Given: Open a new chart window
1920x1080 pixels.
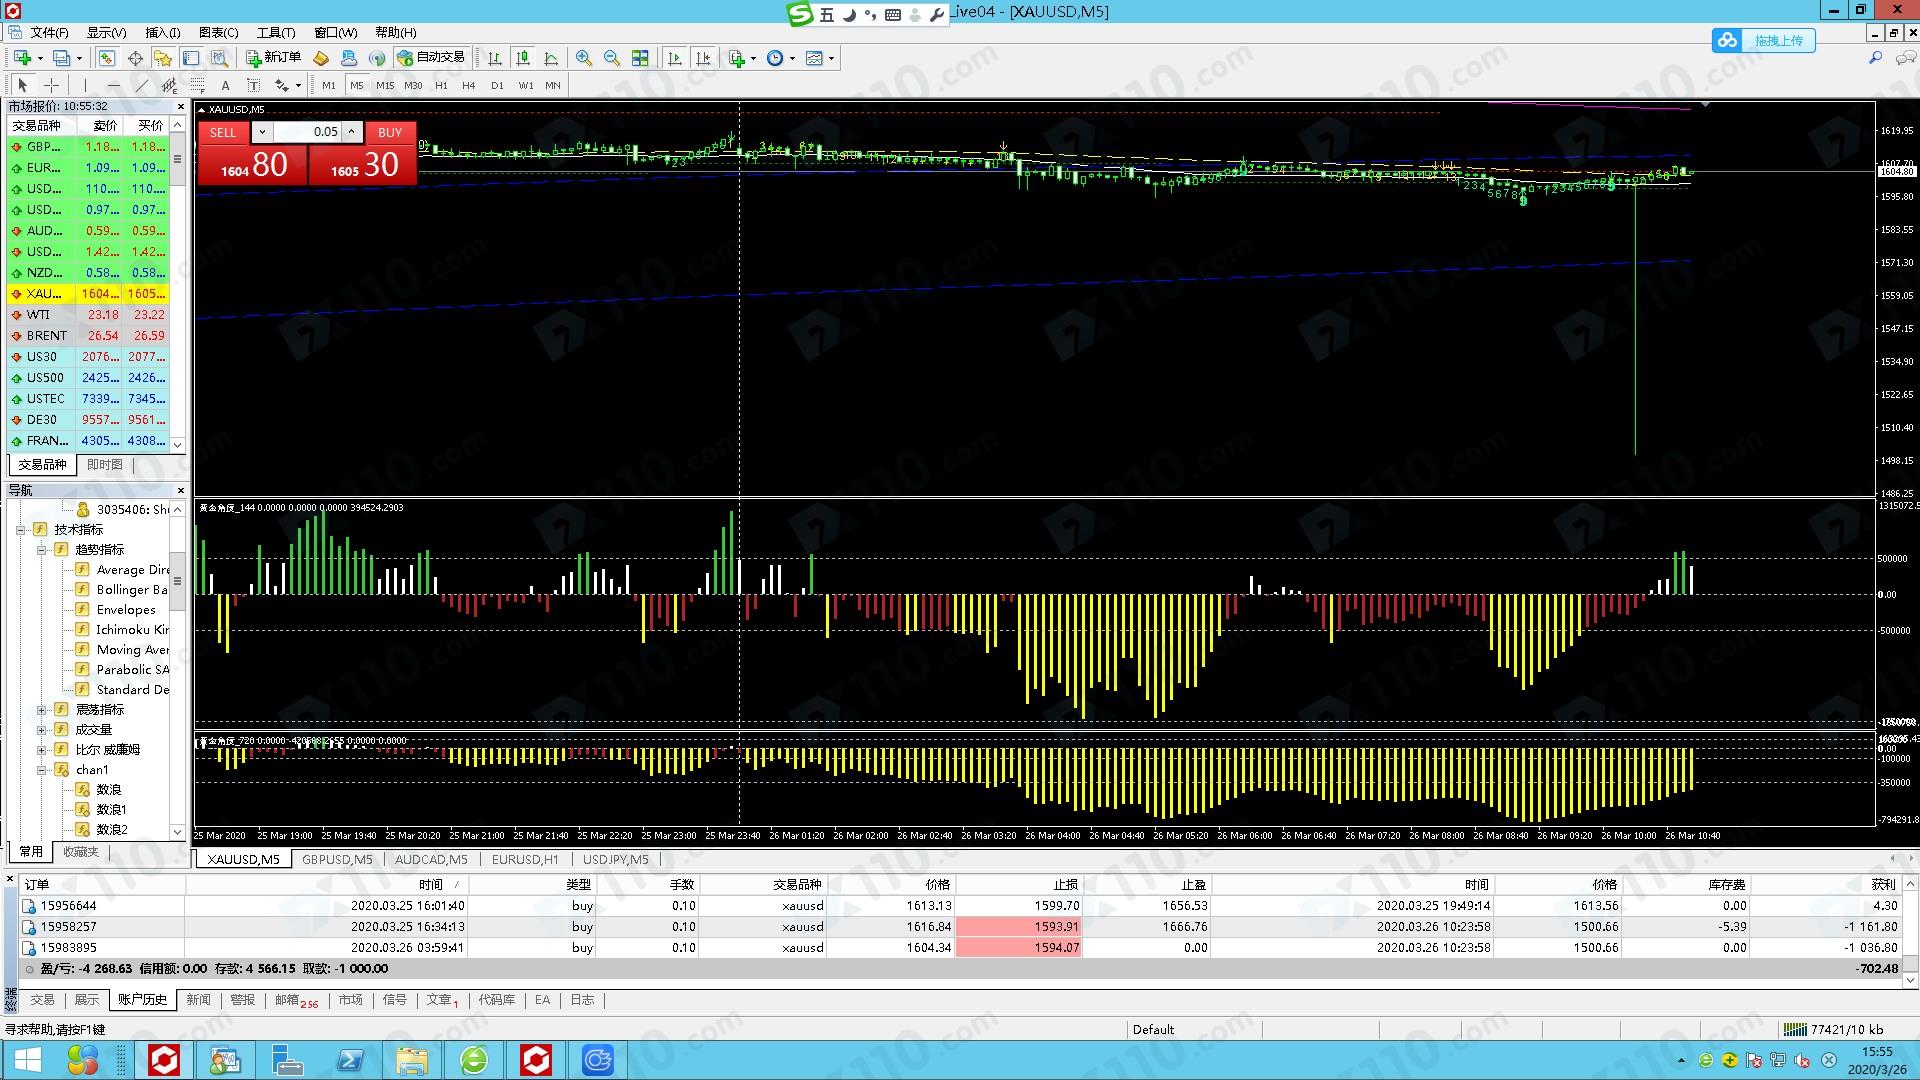Looking at the screenshot, I should 22,58.
